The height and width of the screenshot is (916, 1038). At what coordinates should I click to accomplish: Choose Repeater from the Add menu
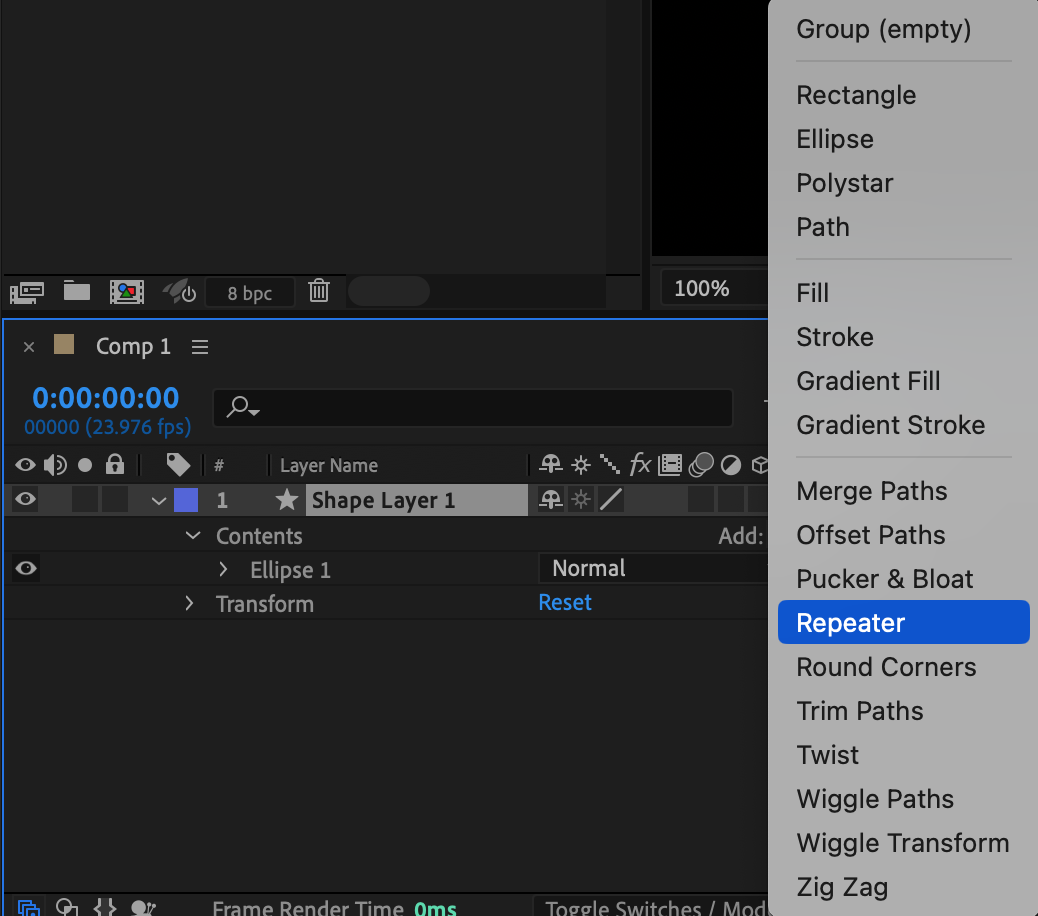pos(850,623)
